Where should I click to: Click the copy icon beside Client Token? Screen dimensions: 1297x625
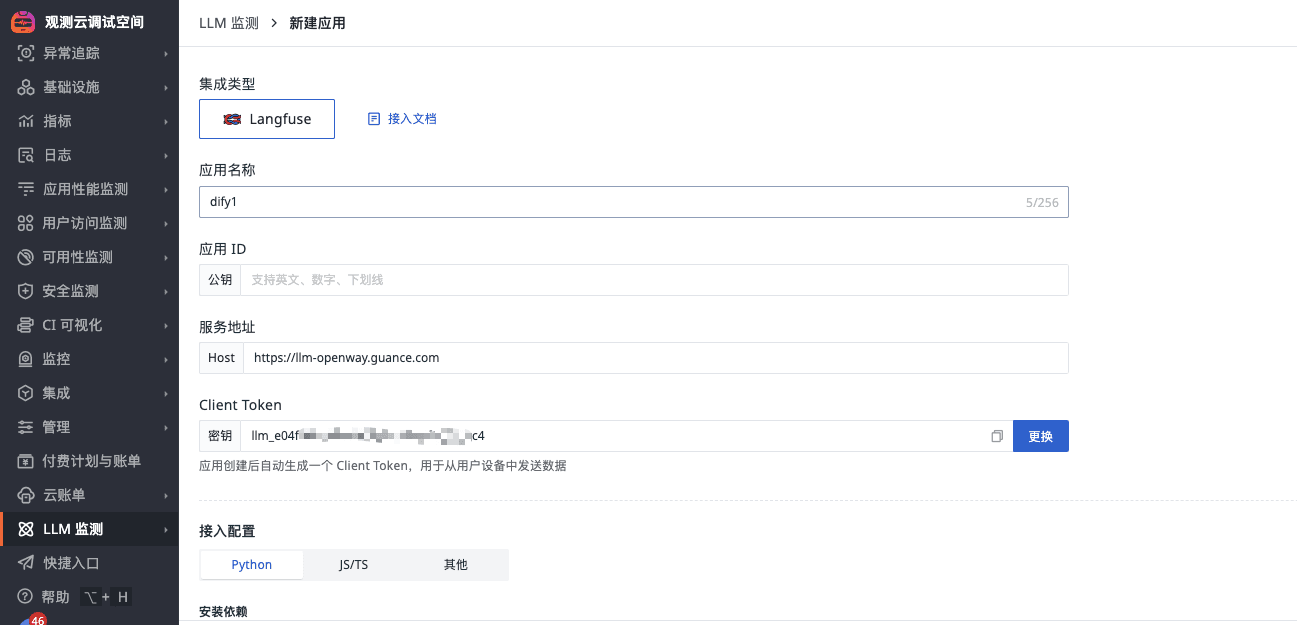pyautogui.click(x=996, y=436)
